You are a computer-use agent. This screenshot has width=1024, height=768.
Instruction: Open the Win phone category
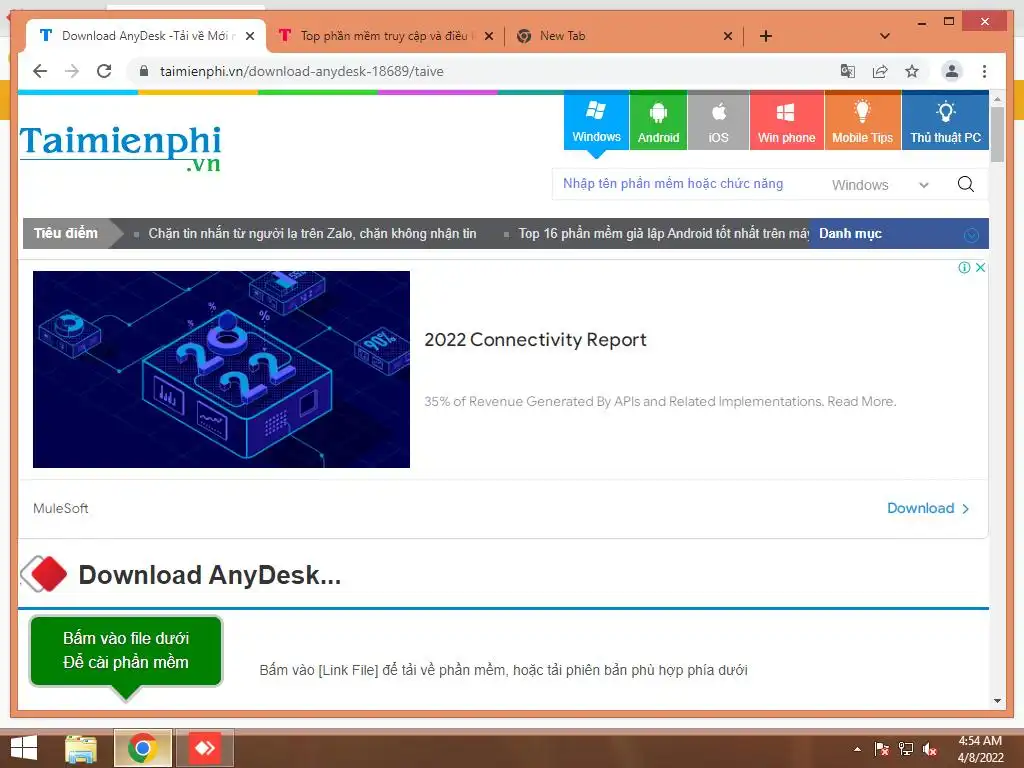[787, 121]
